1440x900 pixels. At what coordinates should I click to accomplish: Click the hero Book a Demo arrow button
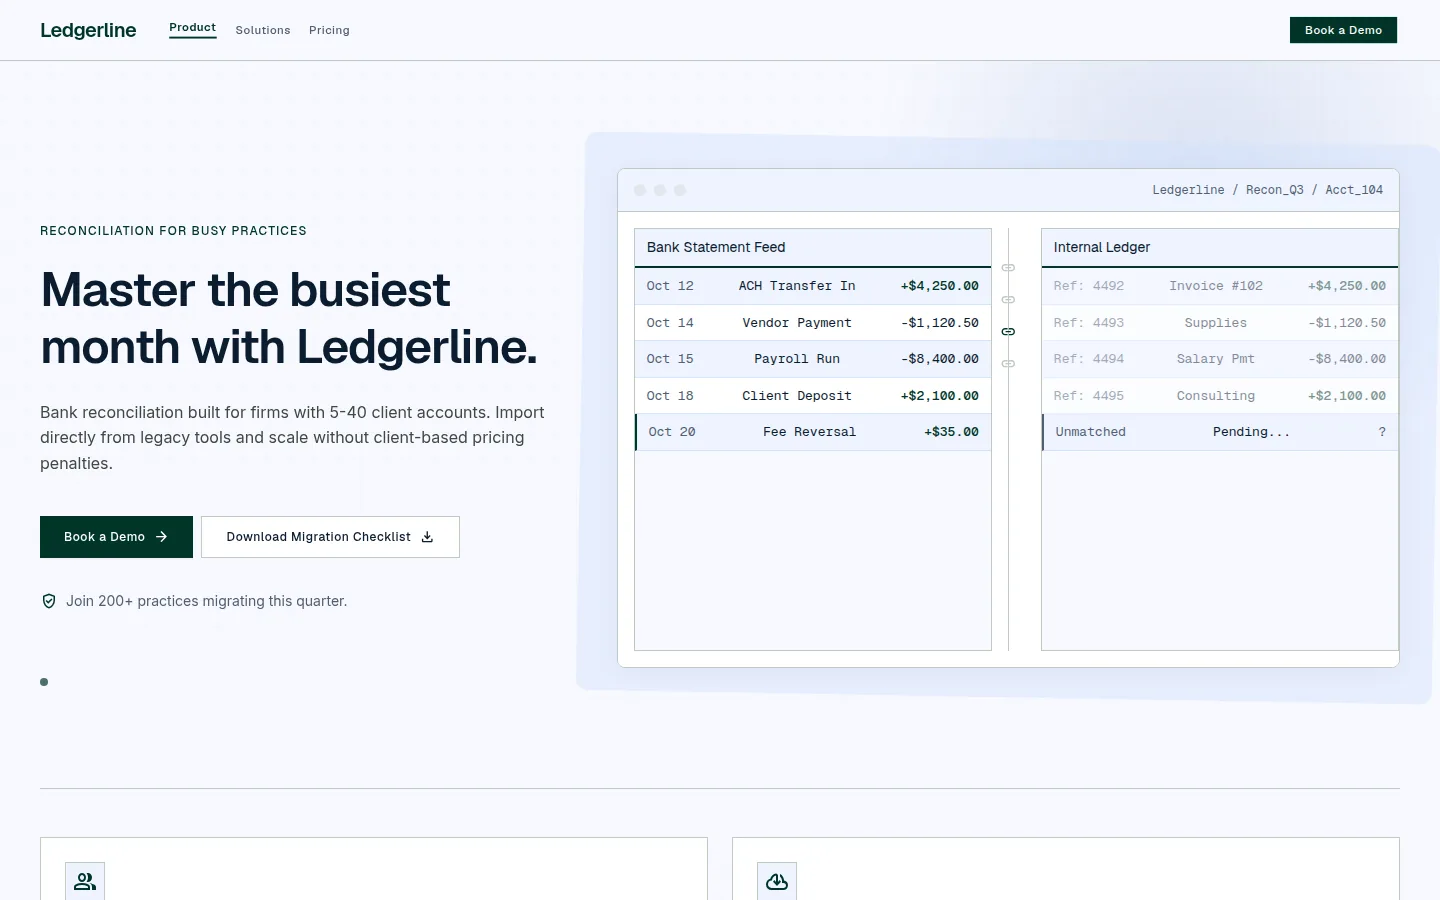116,537
